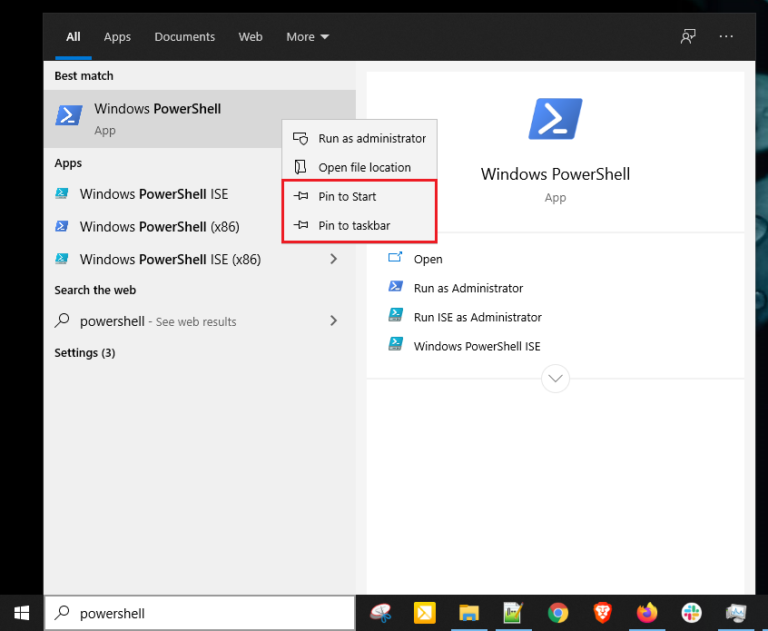The height and width of the screenshot is (631, 768).
Task: Open Google Chrome from the taskbar
Action: click(558, 613)
